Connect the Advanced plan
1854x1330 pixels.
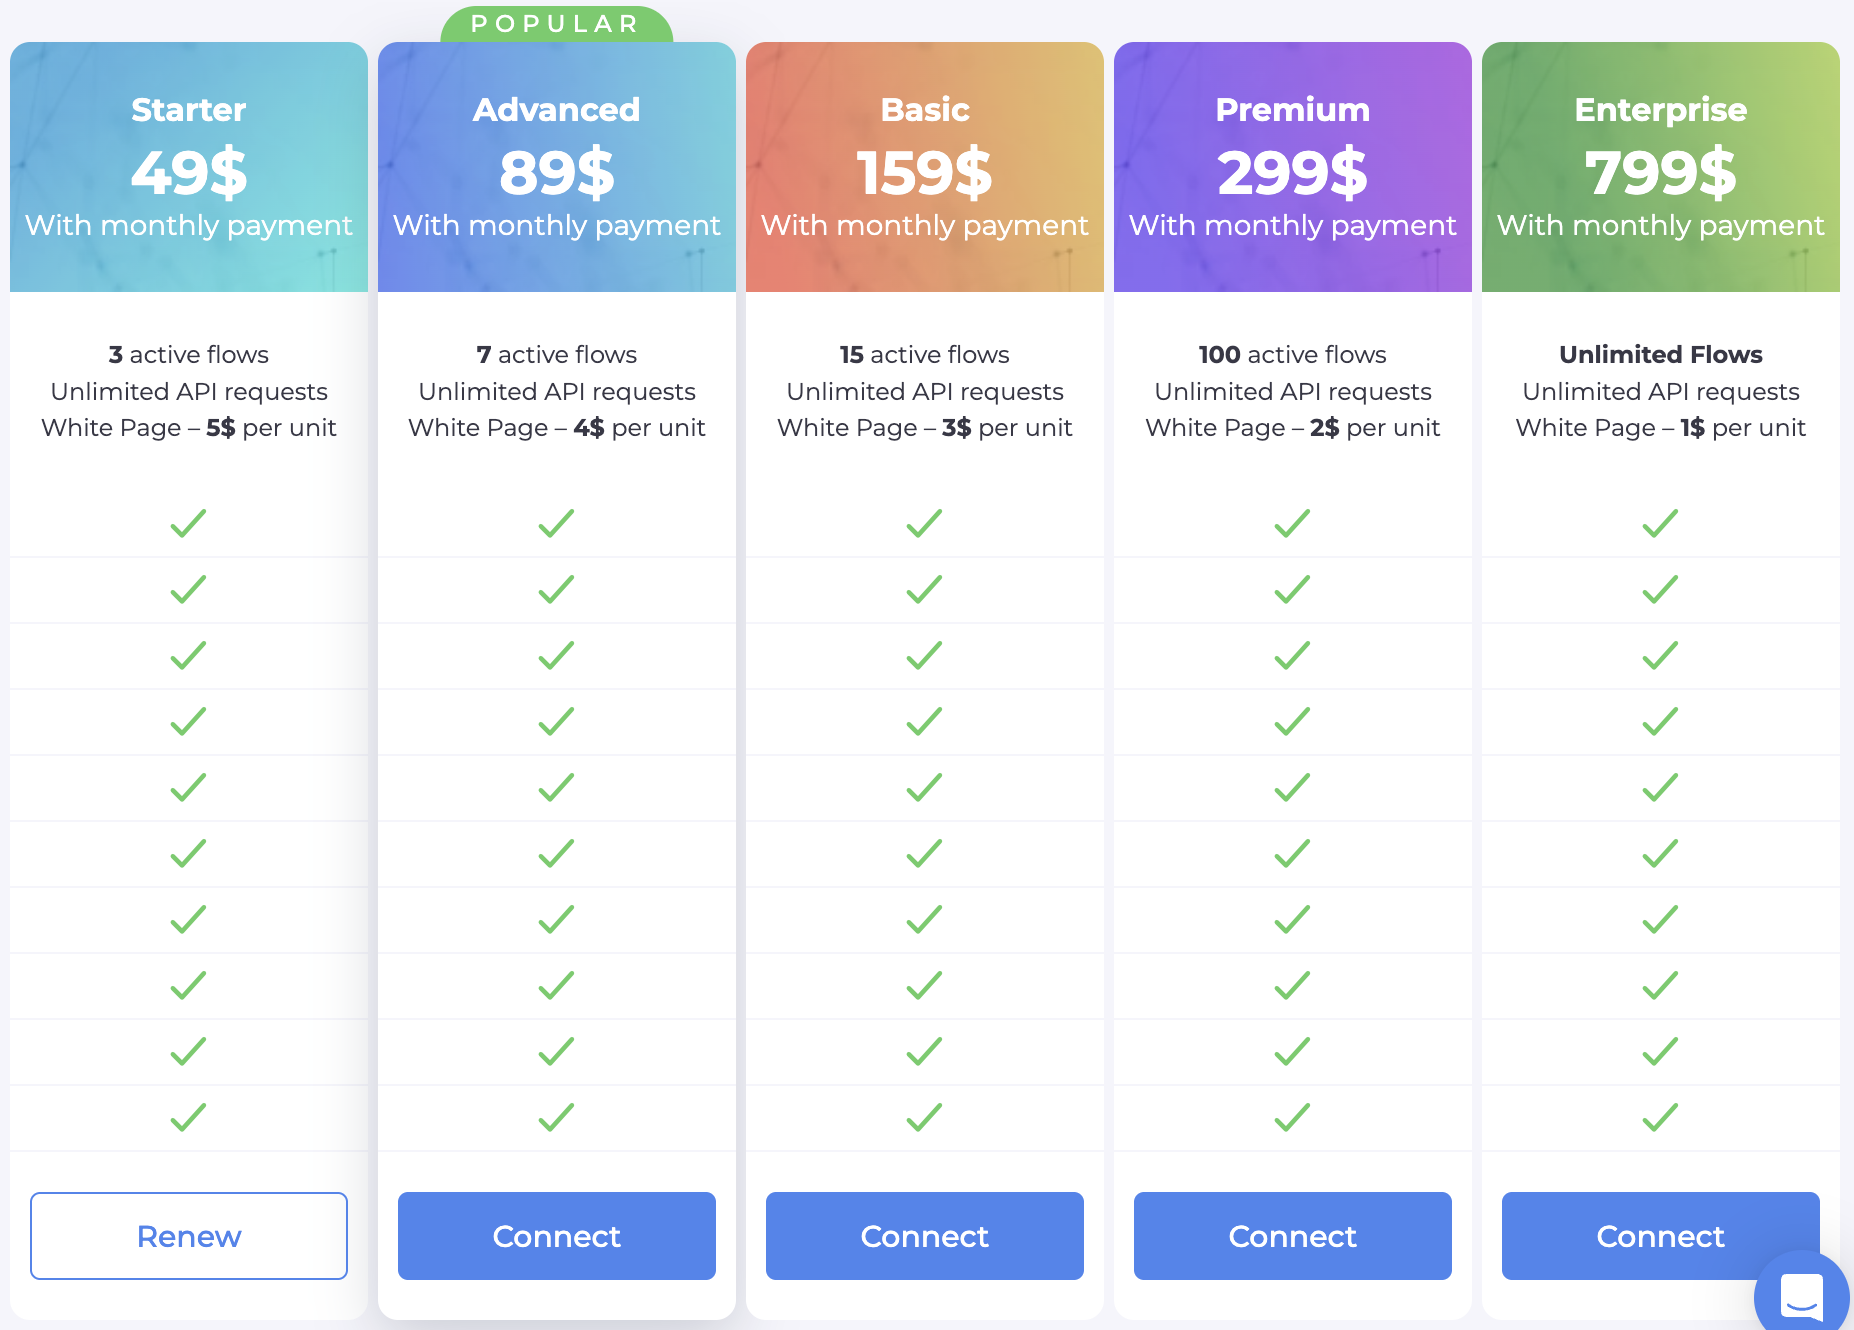point(557,1236)
